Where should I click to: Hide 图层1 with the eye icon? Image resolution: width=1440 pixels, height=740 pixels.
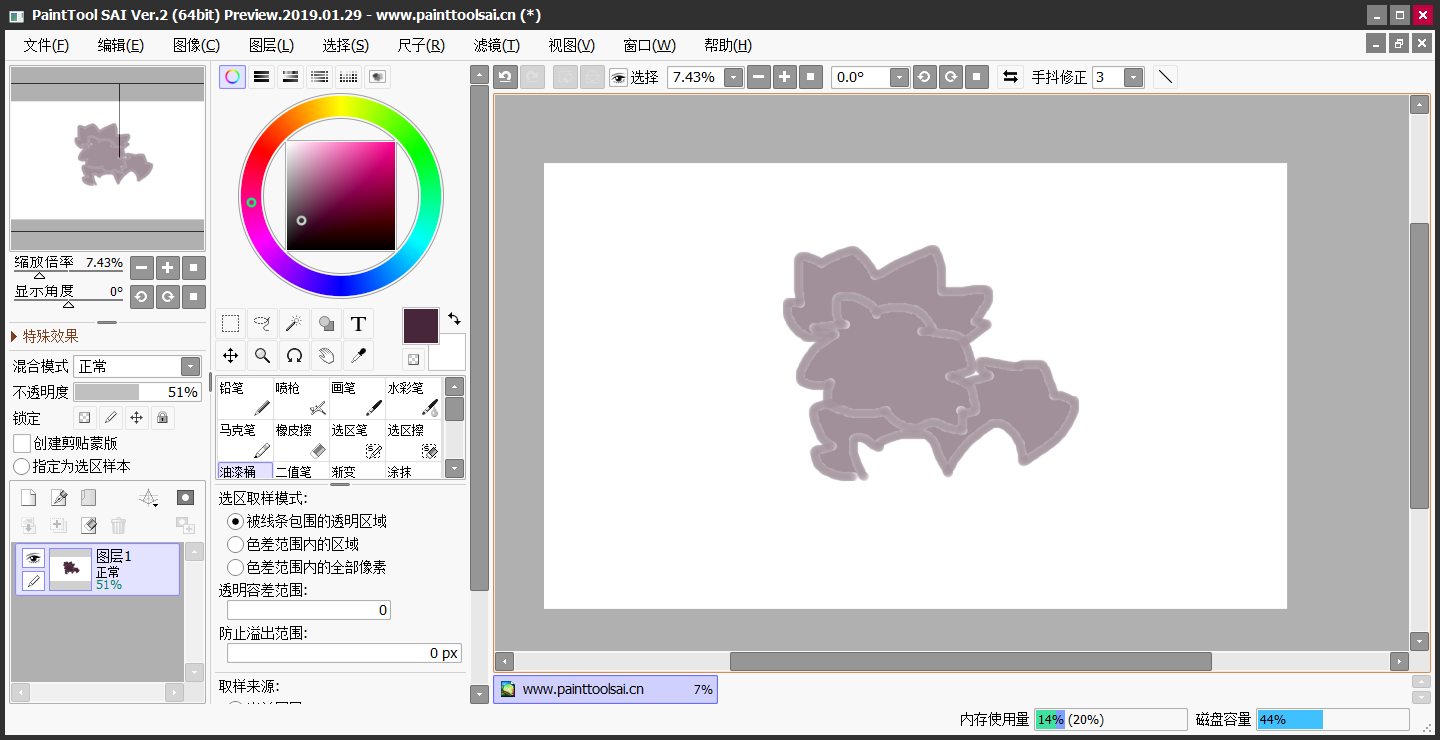[x=33, y=558]
